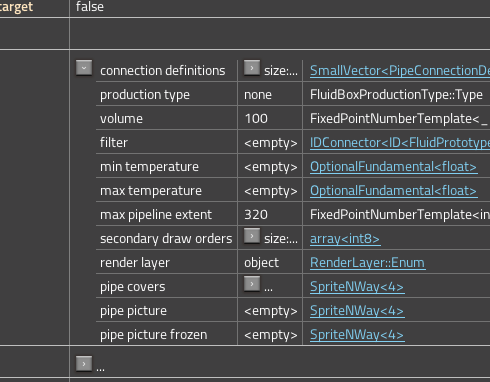The height and width of the screenshot is (382, 490).
Task: Open the RenderLayer::Enum type link
Action: pyautogui.click(x=367, y=263)
